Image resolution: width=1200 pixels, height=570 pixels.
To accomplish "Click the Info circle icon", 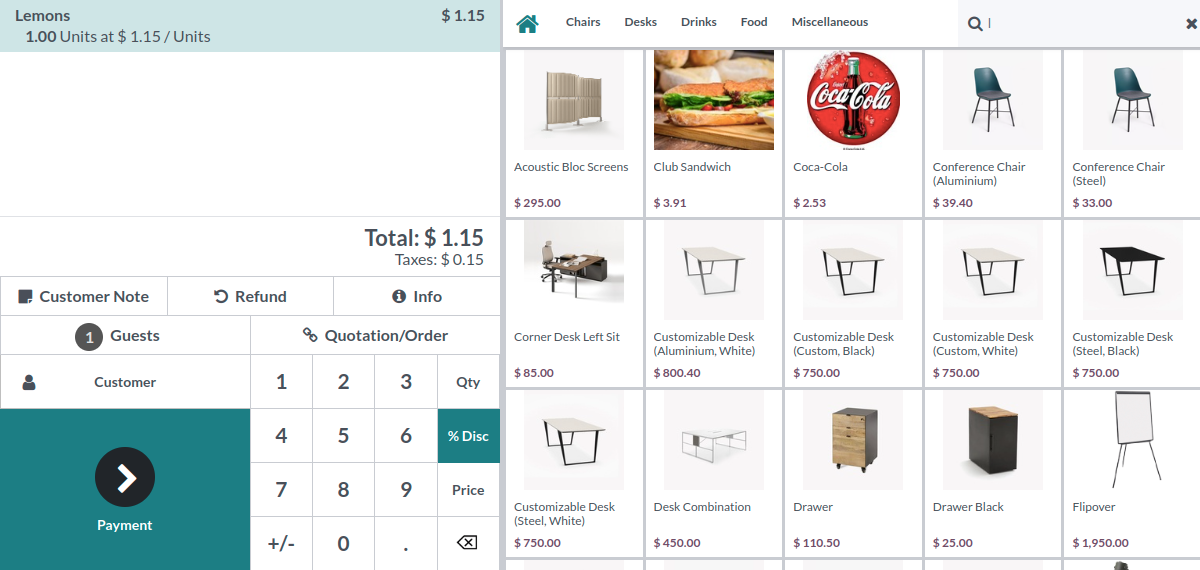I will pyautogui.click(x=399, y=297).
